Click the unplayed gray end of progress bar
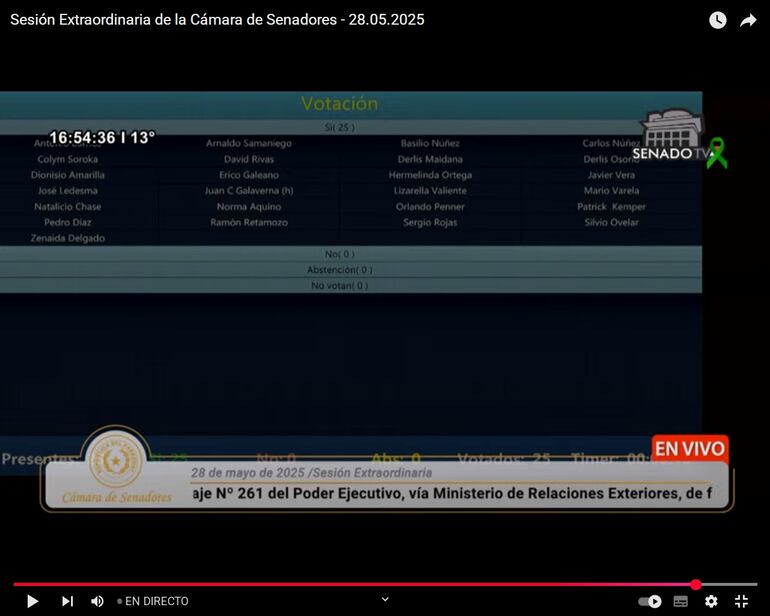 [x=730, y=584]
